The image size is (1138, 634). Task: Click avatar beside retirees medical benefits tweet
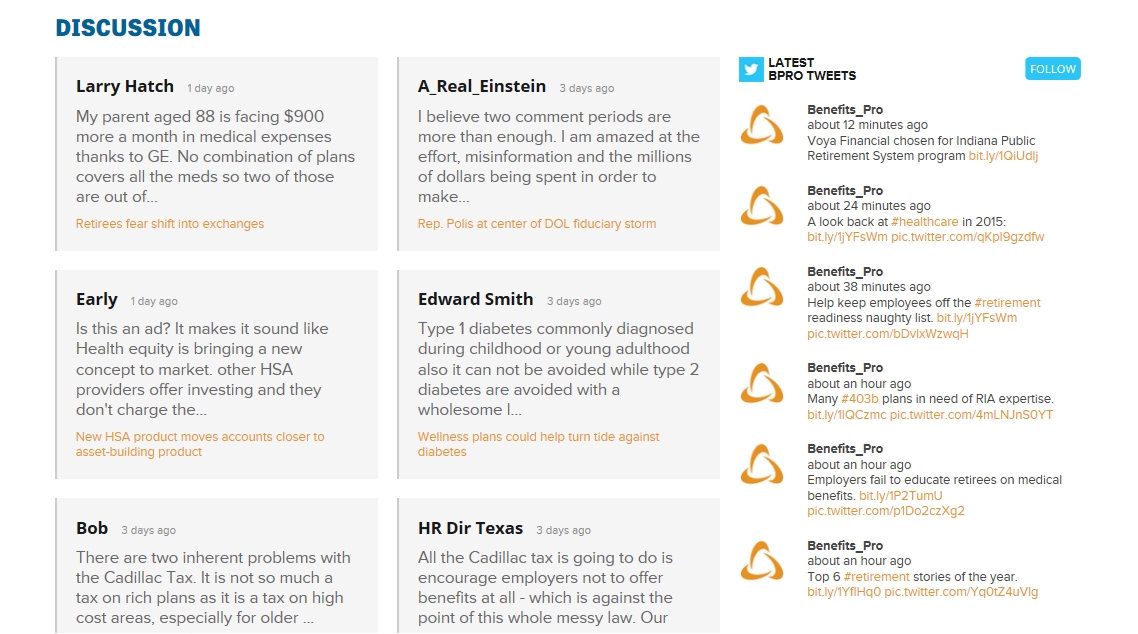coord(762,465)
